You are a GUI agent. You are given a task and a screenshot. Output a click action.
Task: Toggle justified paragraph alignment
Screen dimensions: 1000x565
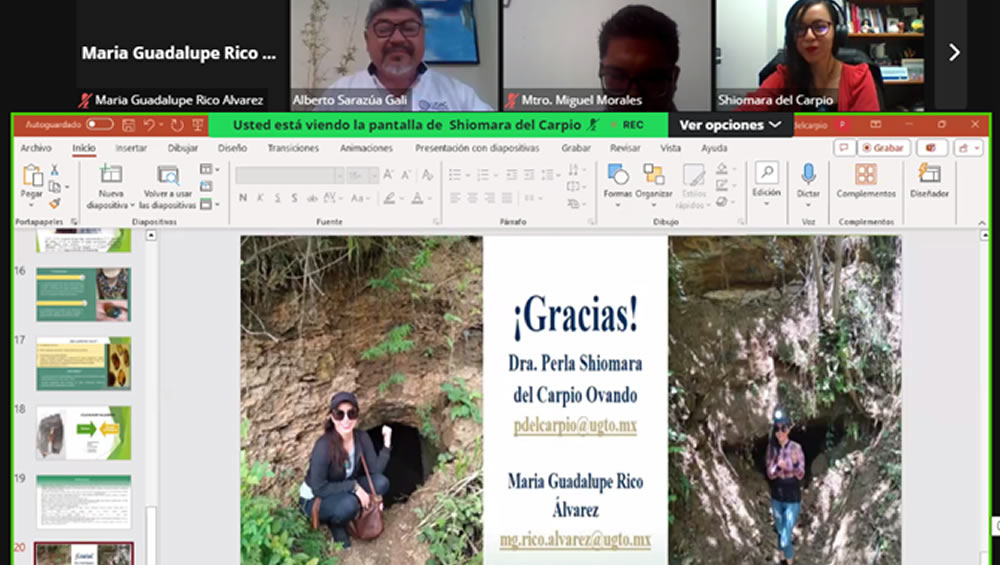tap(507, 198)
